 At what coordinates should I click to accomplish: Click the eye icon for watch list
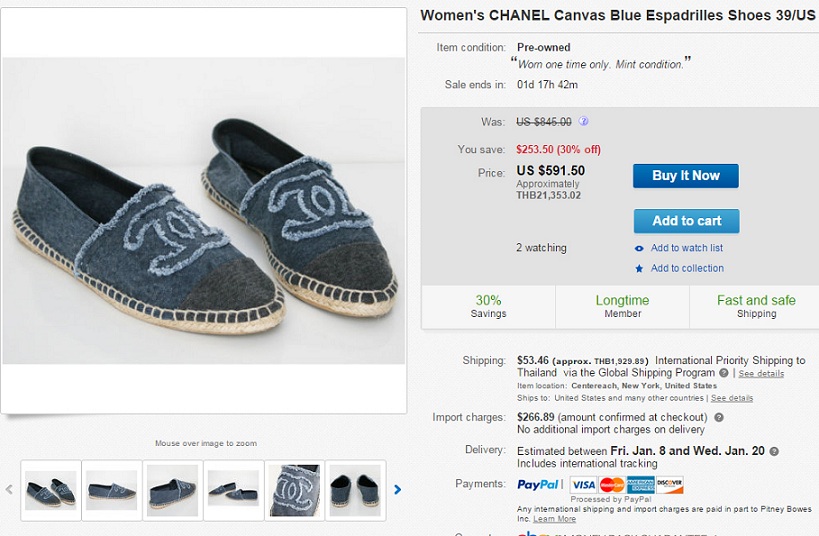point(639,248)
